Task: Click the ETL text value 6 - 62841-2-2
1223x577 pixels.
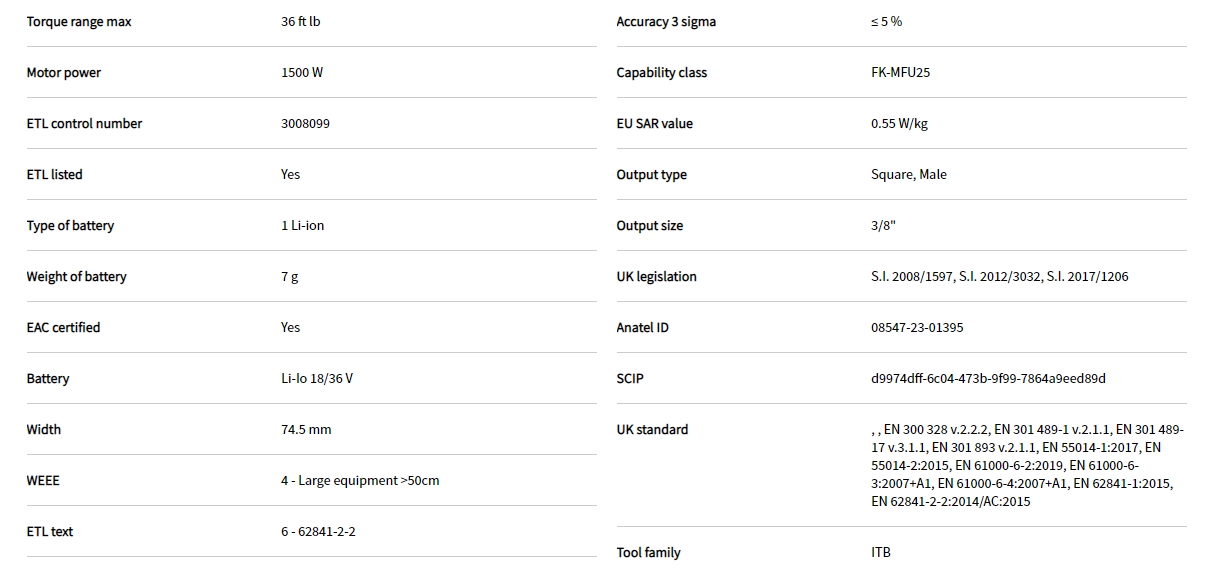Action: [318, 532]
